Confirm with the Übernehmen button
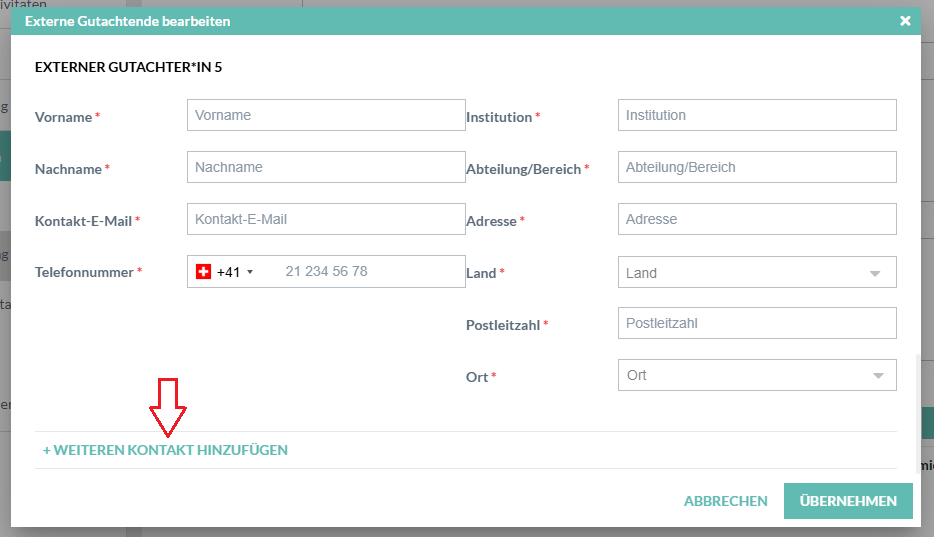 pos(848,501)
